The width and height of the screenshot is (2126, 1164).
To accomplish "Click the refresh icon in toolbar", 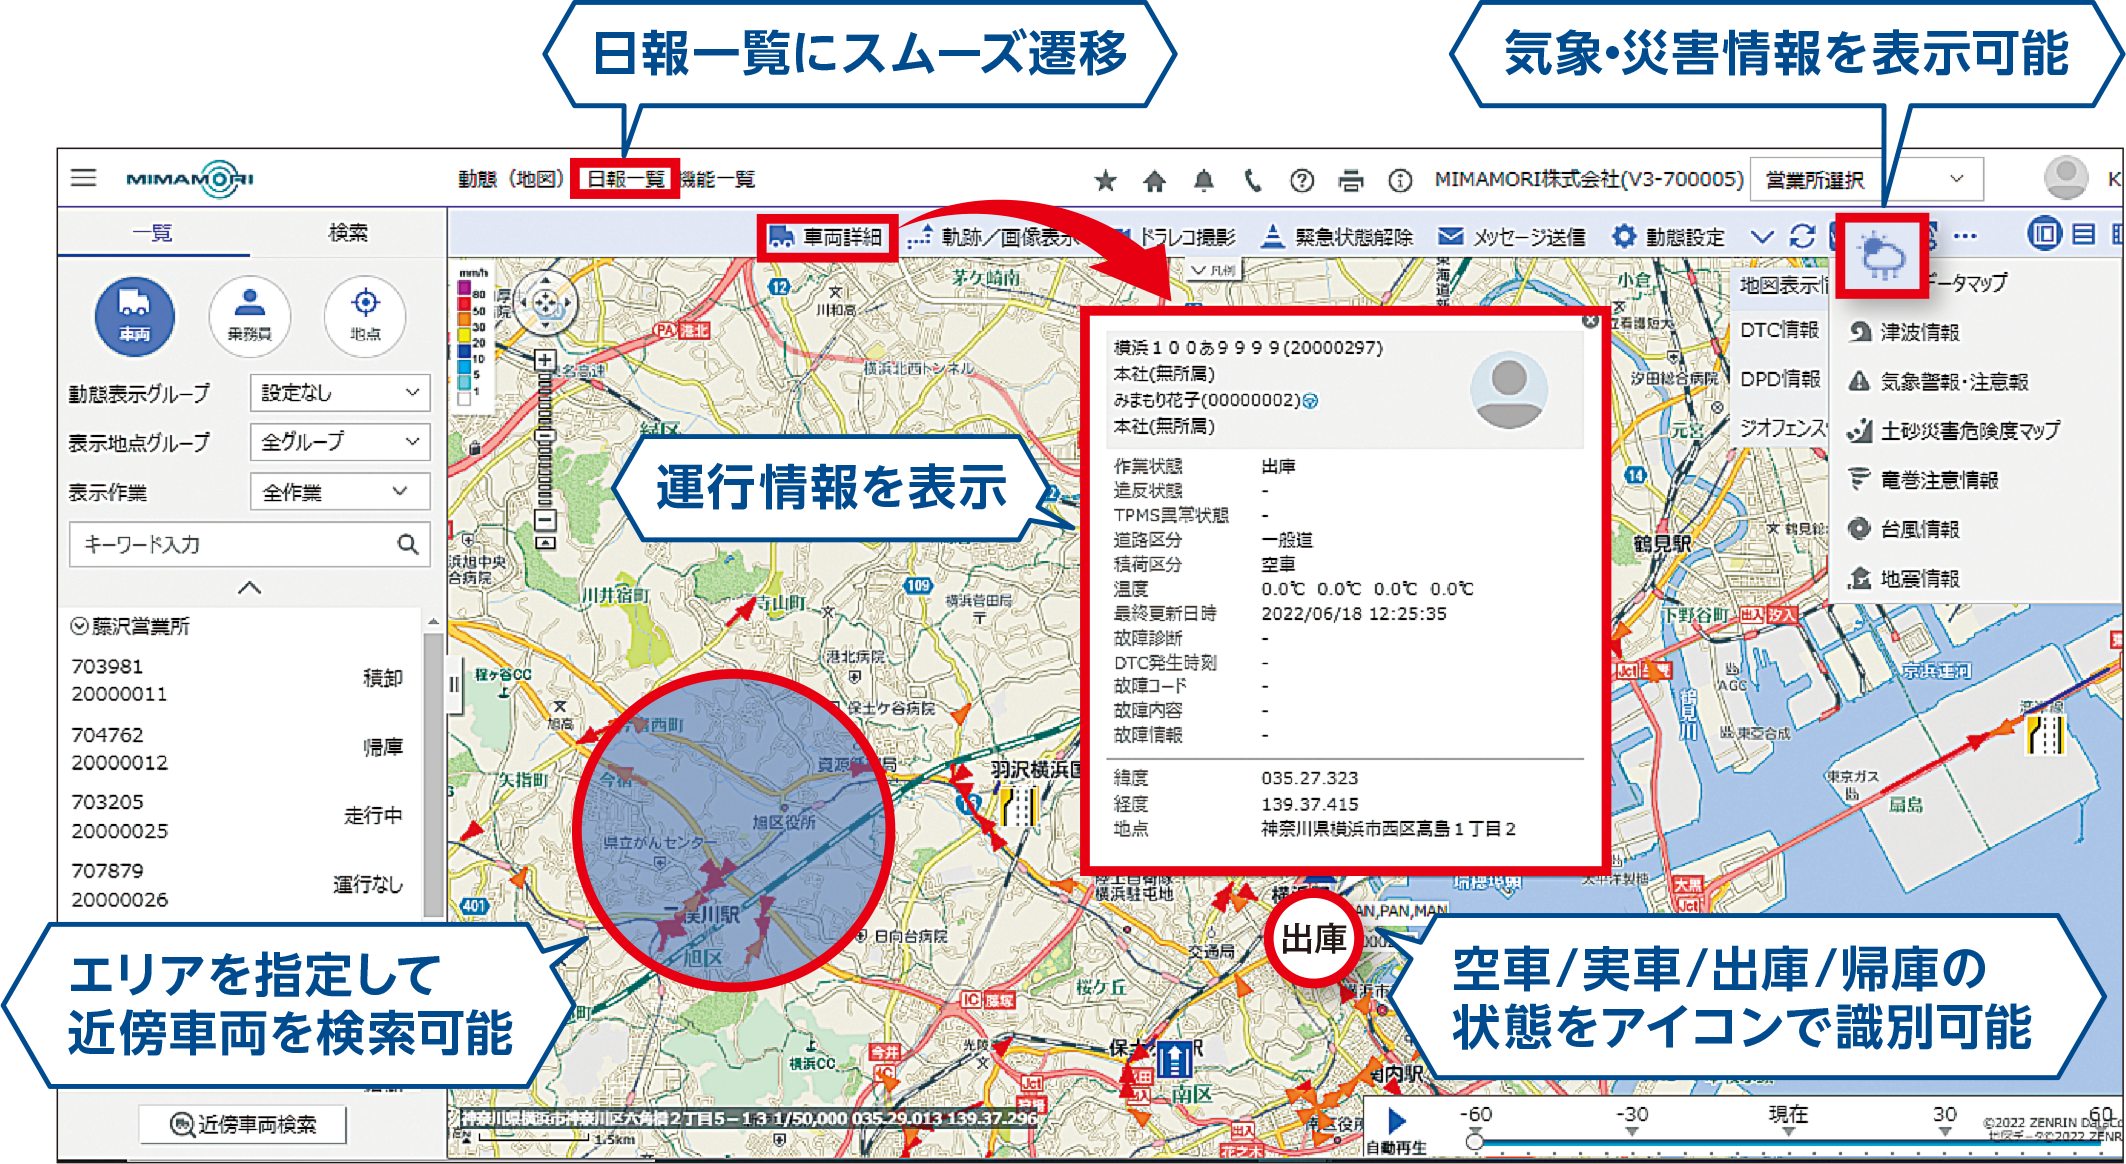I will 1802,236.
